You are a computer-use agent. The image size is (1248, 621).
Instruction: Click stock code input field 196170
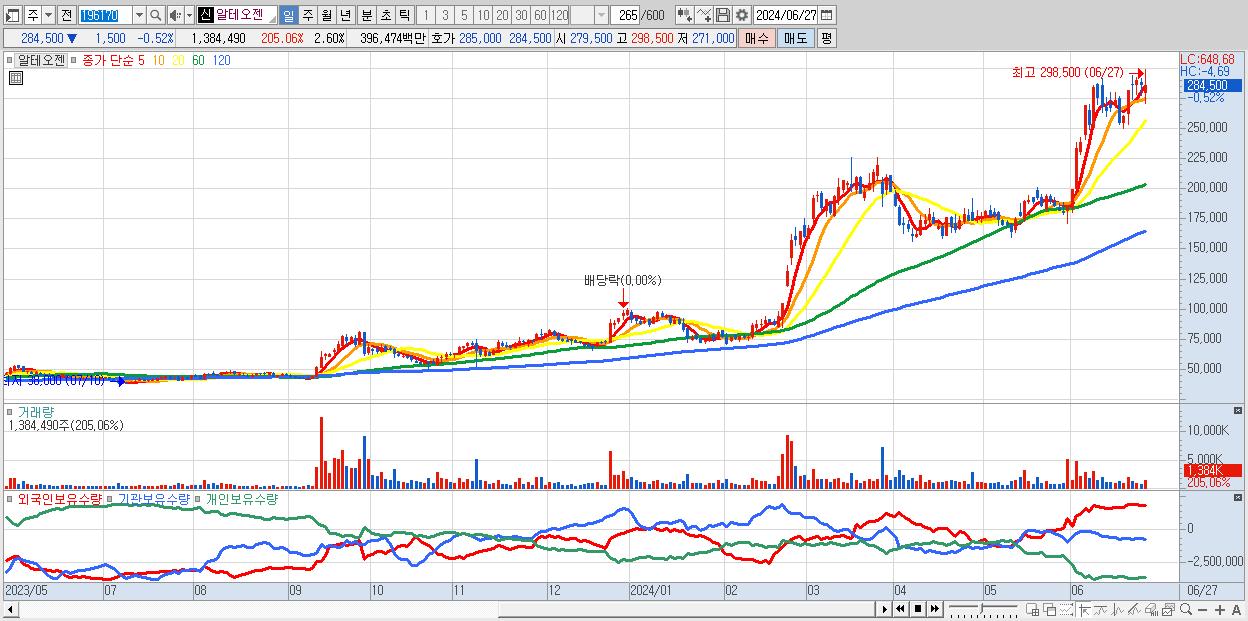click(105, 15)
